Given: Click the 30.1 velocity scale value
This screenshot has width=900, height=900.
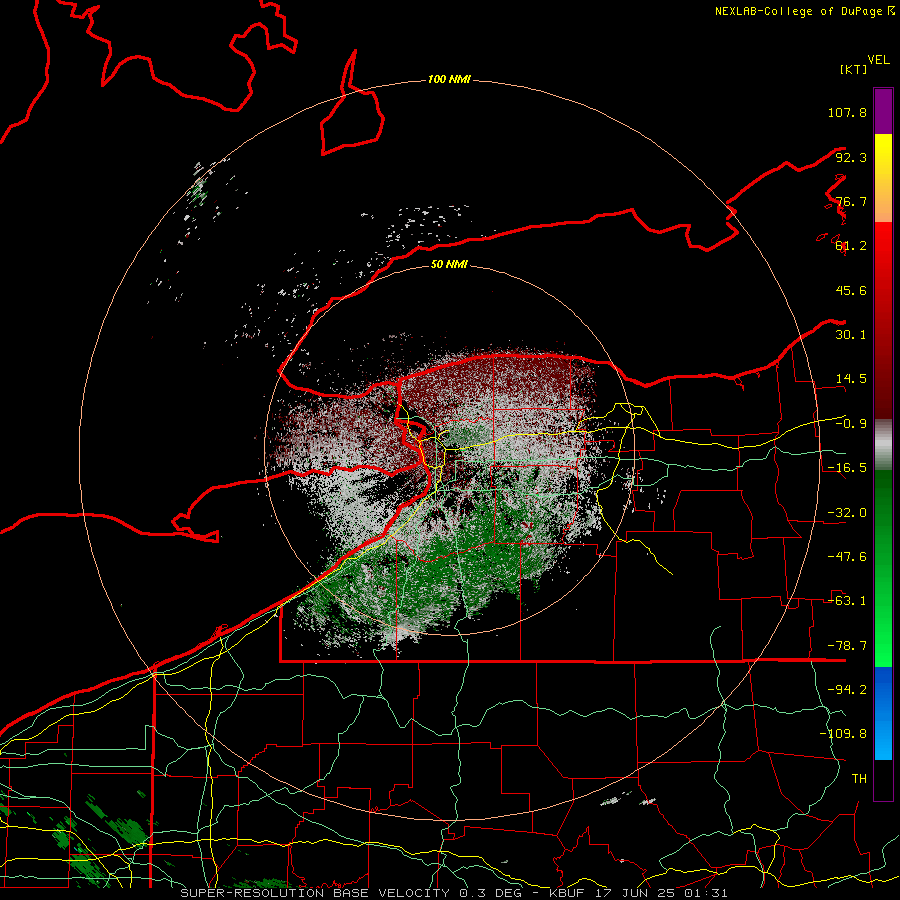Looking at the screenshot, I should pyautogui.click(x=851, y=335).
